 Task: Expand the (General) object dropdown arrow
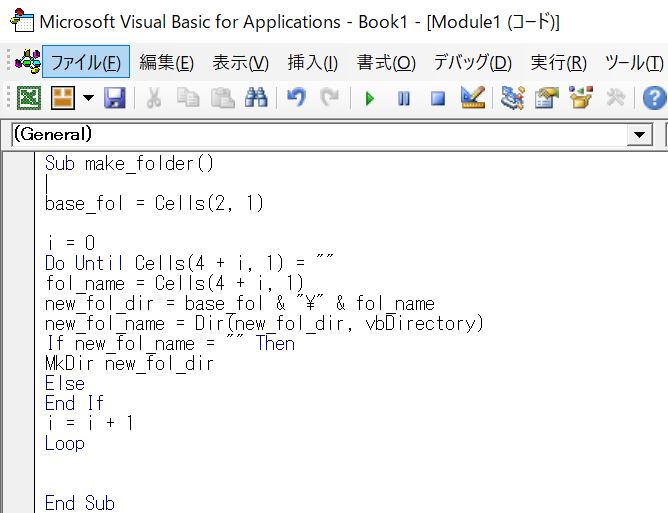click(639, 135)
